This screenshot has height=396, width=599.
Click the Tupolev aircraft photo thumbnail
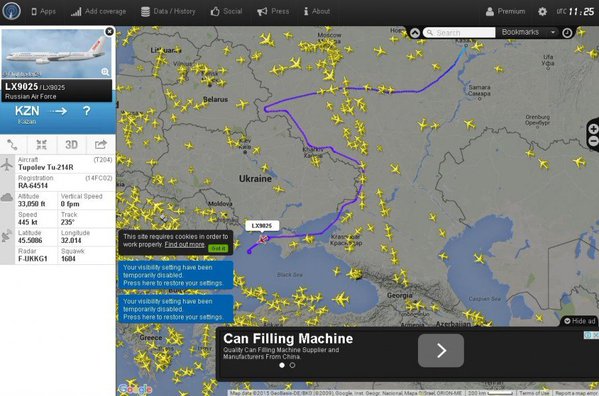coord(57,53)
